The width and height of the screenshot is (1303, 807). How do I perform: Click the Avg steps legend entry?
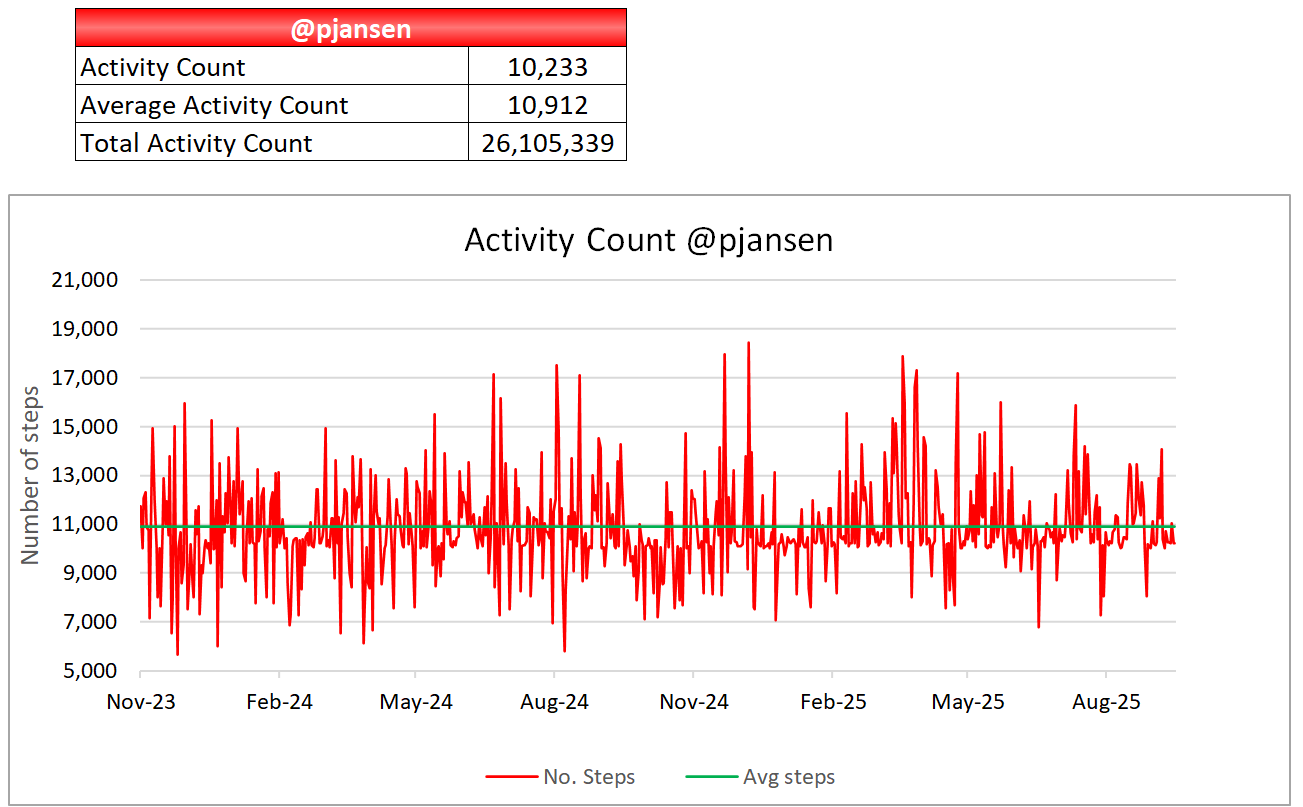point(788,777)
